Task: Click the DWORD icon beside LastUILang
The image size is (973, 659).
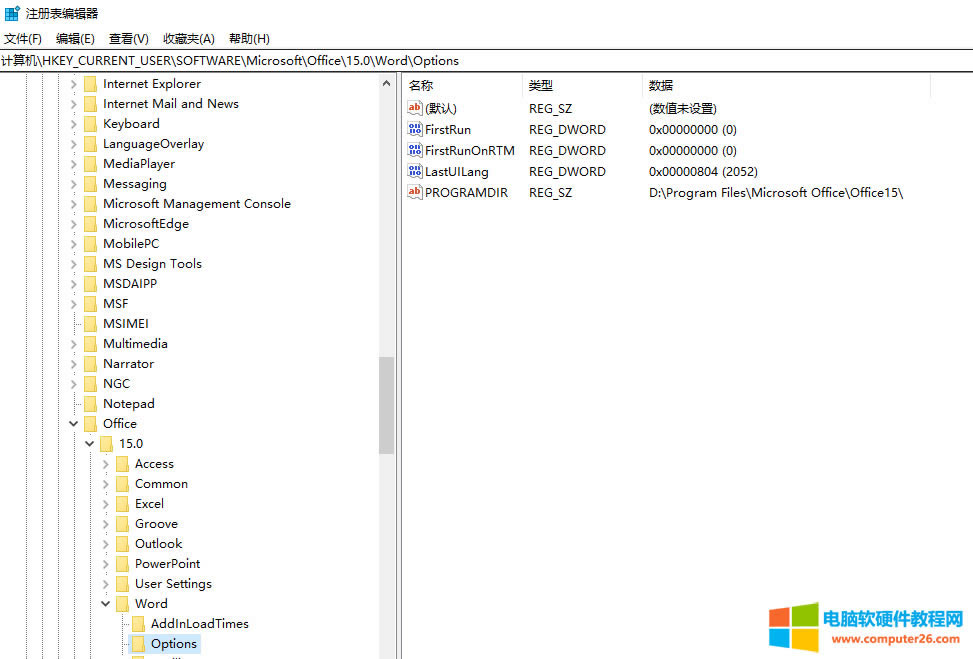Action: point(415,171)
